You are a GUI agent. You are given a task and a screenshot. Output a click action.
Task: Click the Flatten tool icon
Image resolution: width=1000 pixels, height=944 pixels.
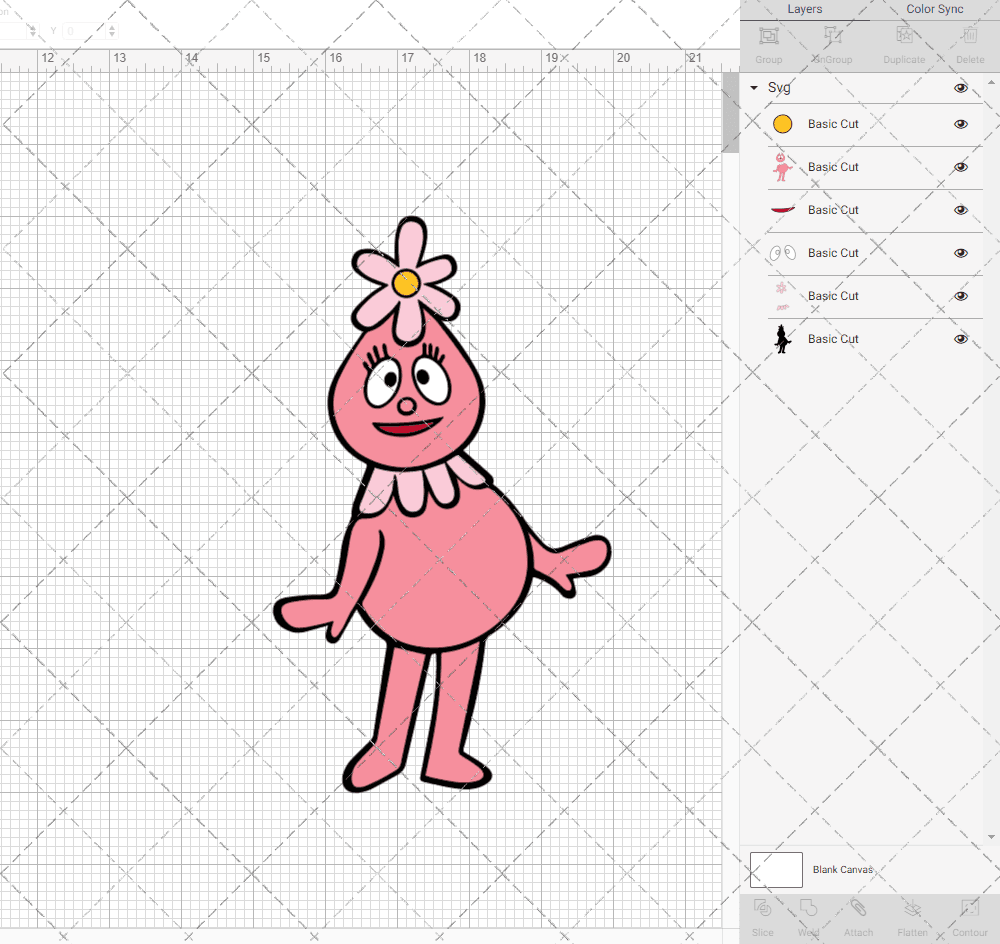coord(913,908)
